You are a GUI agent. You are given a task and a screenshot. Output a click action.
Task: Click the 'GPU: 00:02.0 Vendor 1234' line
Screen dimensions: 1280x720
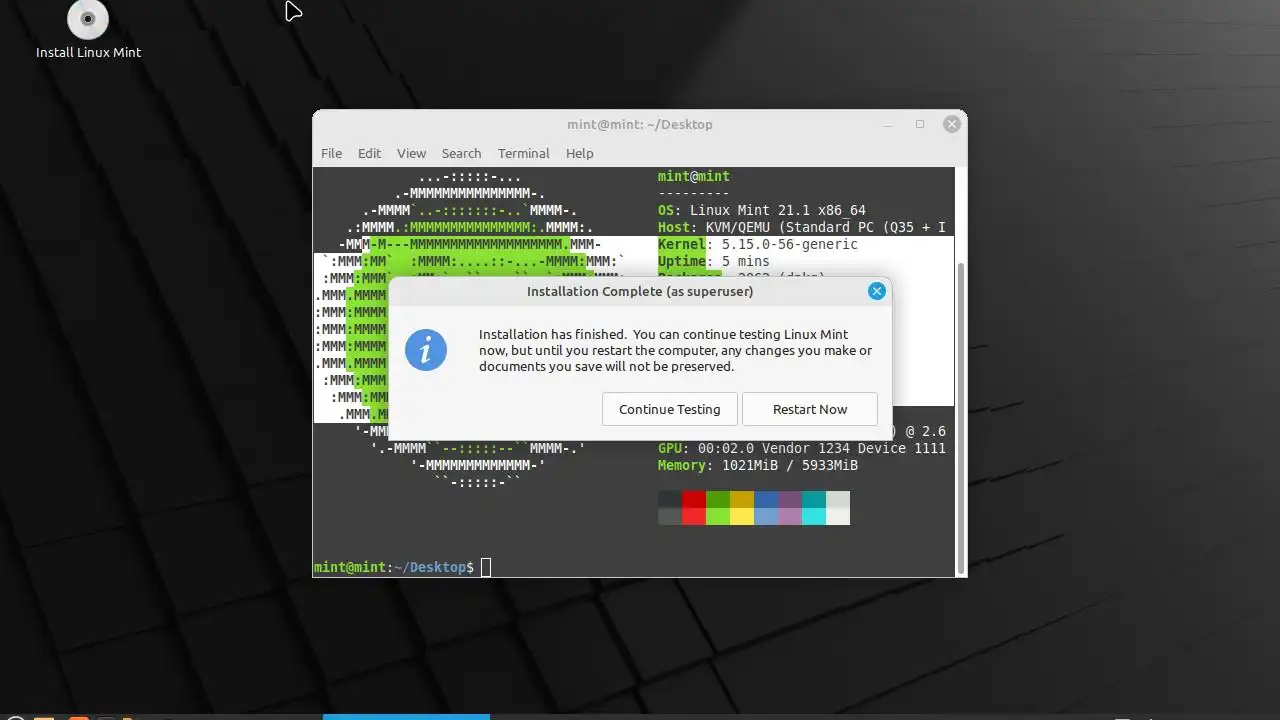pos(802,448)
